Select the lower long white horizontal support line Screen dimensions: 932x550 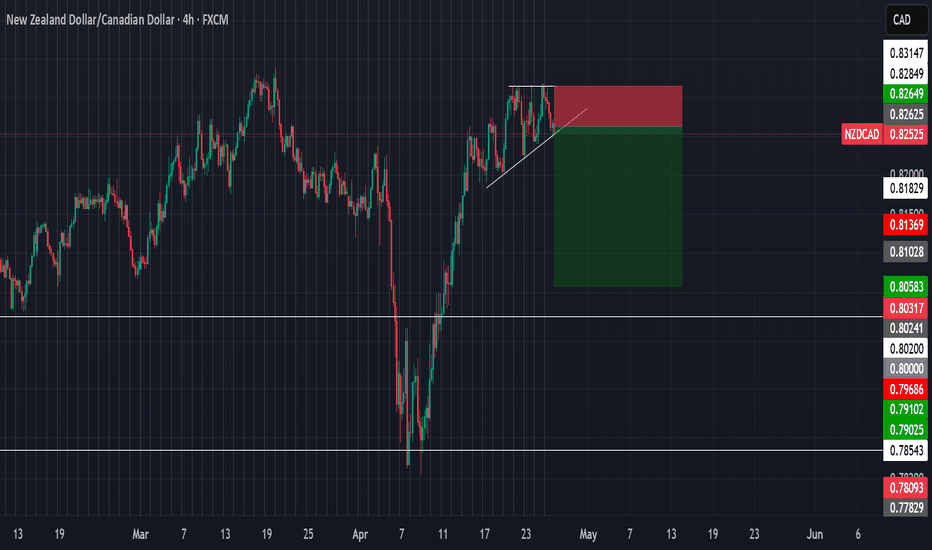point(441,450)
